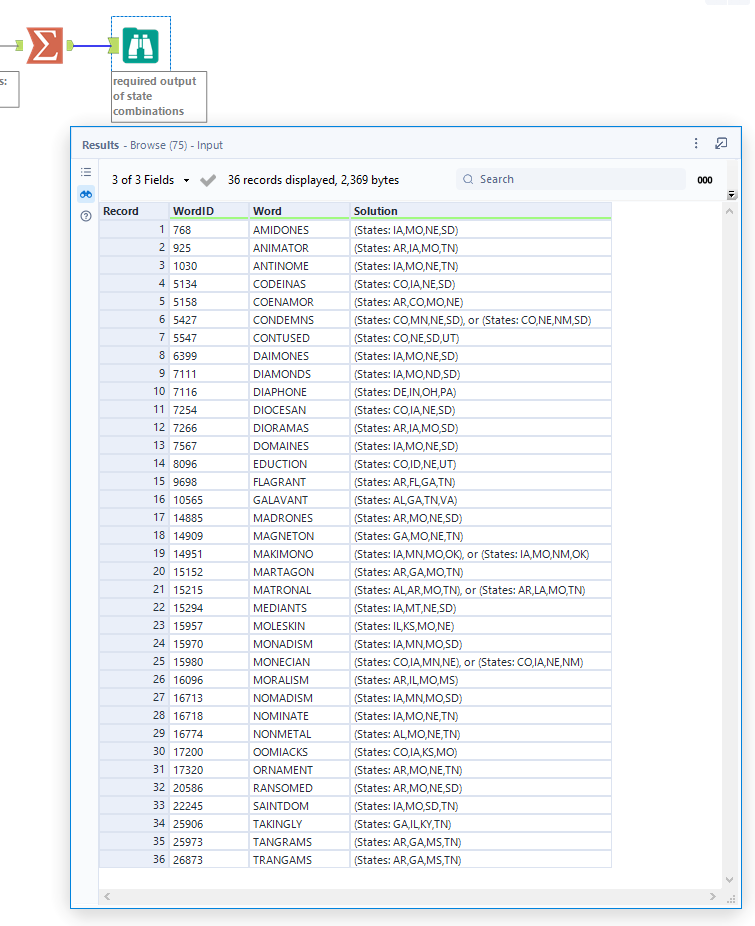Select the CODEINAS cell
Screen dimensions: 755x926
[x=299, y=284]
